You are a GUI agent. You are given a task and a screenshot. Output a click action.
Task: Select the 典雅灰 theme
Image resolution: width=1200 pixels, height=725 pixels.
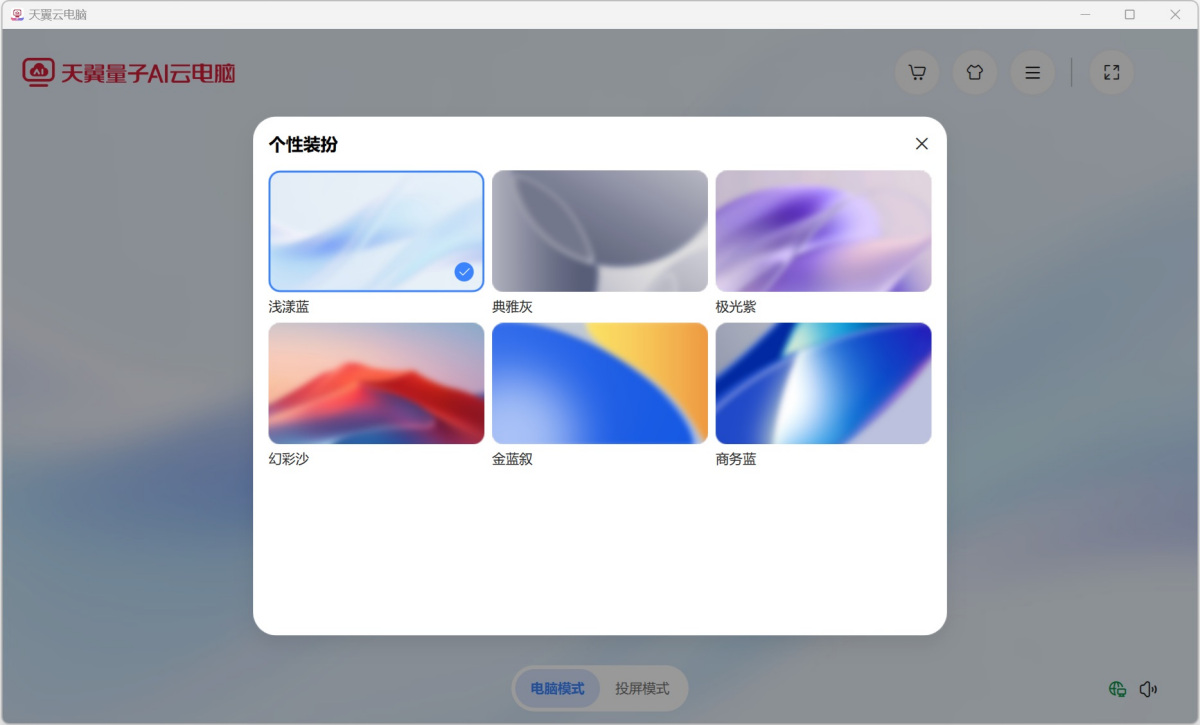click(x=599, y=230)
